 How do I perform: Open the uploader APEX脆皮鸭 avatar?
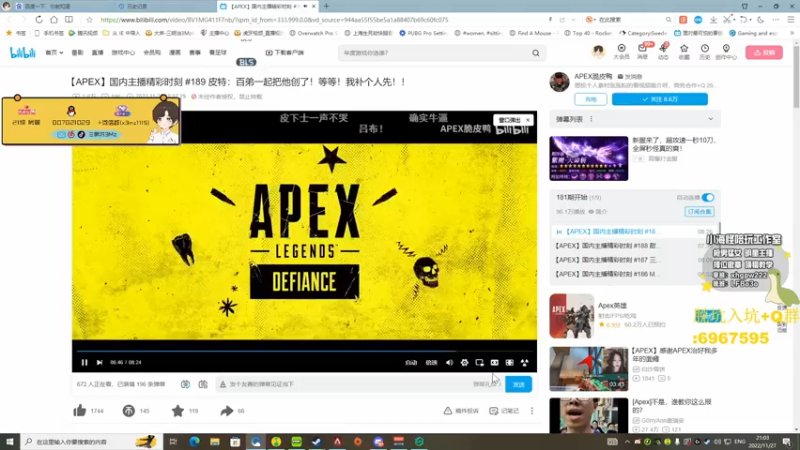[x=559, y=82]
